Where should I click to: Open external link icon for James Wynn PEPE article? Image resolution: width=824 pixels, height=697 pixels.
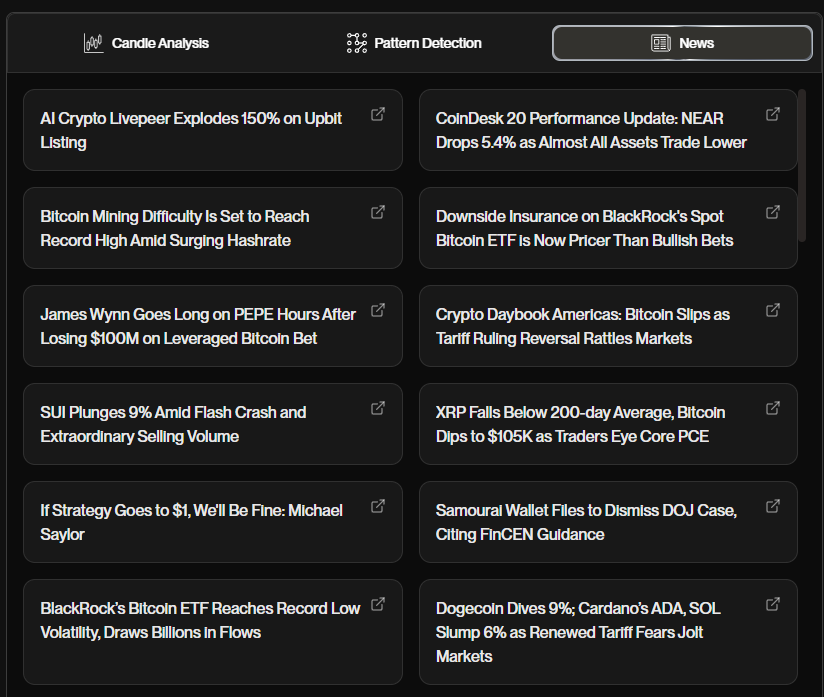click(x=378, y=310)
